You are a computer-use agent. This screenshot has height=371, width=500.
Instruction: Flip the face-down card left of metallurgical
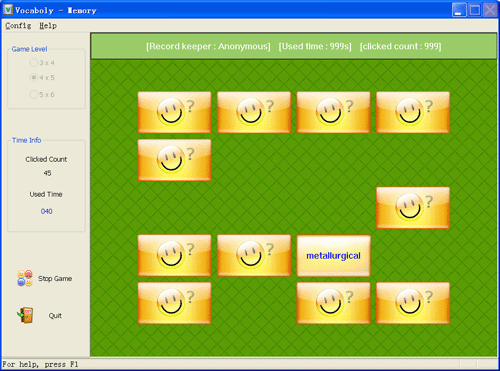point(254,256)
